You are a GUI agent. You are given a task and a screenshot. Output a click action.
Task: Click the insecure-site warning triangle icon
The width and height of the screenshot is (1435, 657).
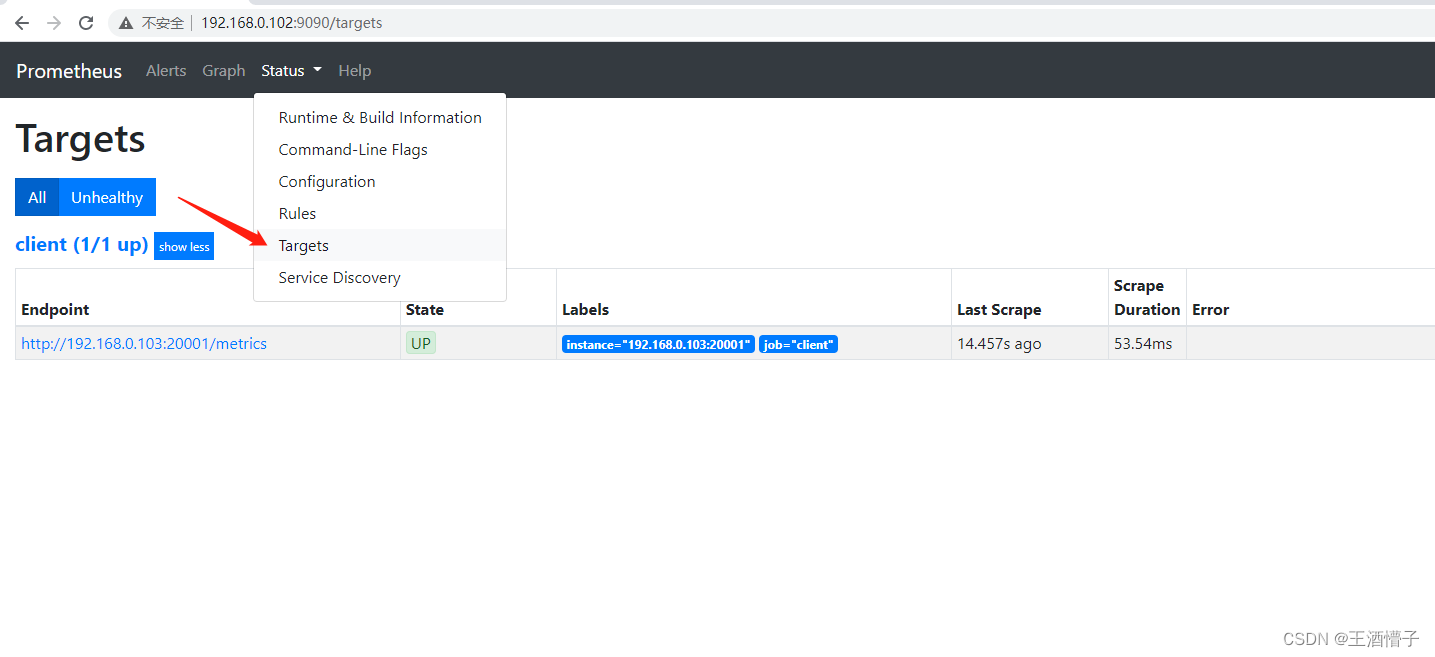[126, 22]
